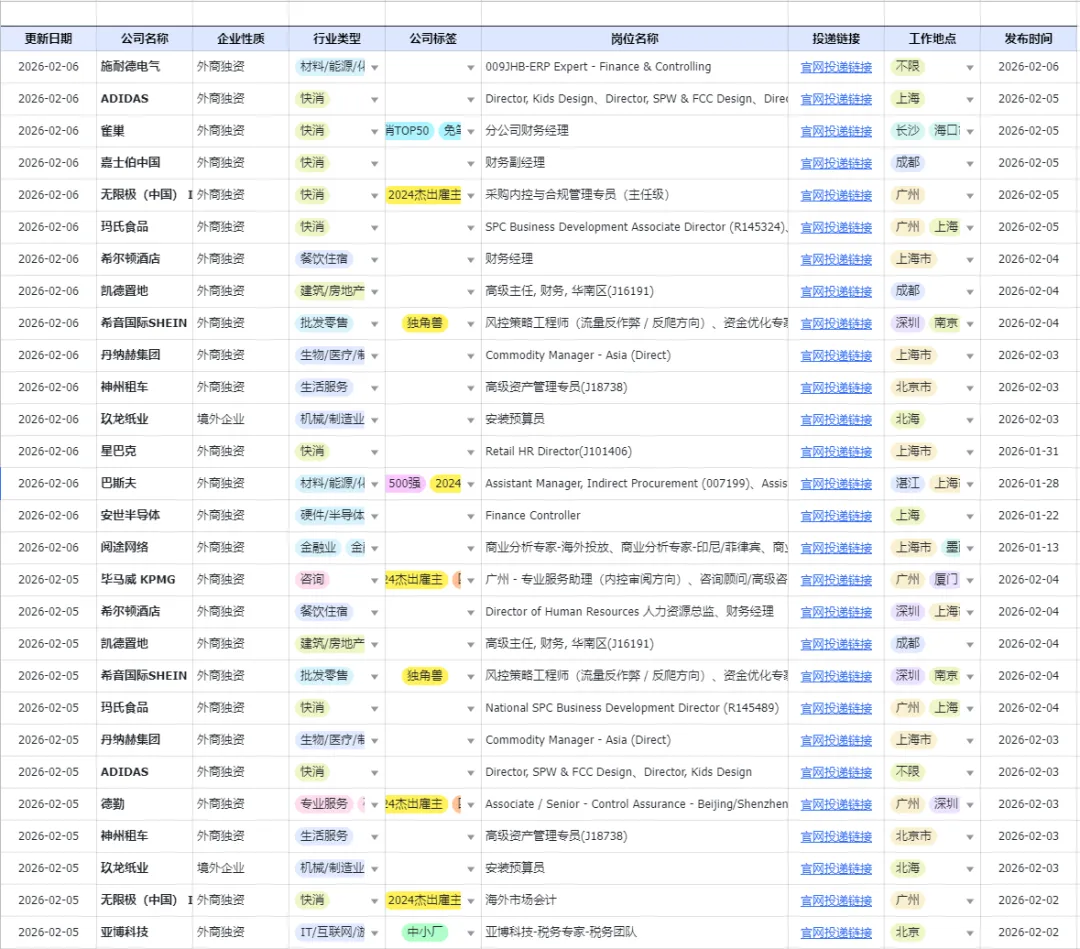The width and height of the screenshot is (1080, 949).
Task: Select the 行业类型 column header
Action: coord(337,39)
